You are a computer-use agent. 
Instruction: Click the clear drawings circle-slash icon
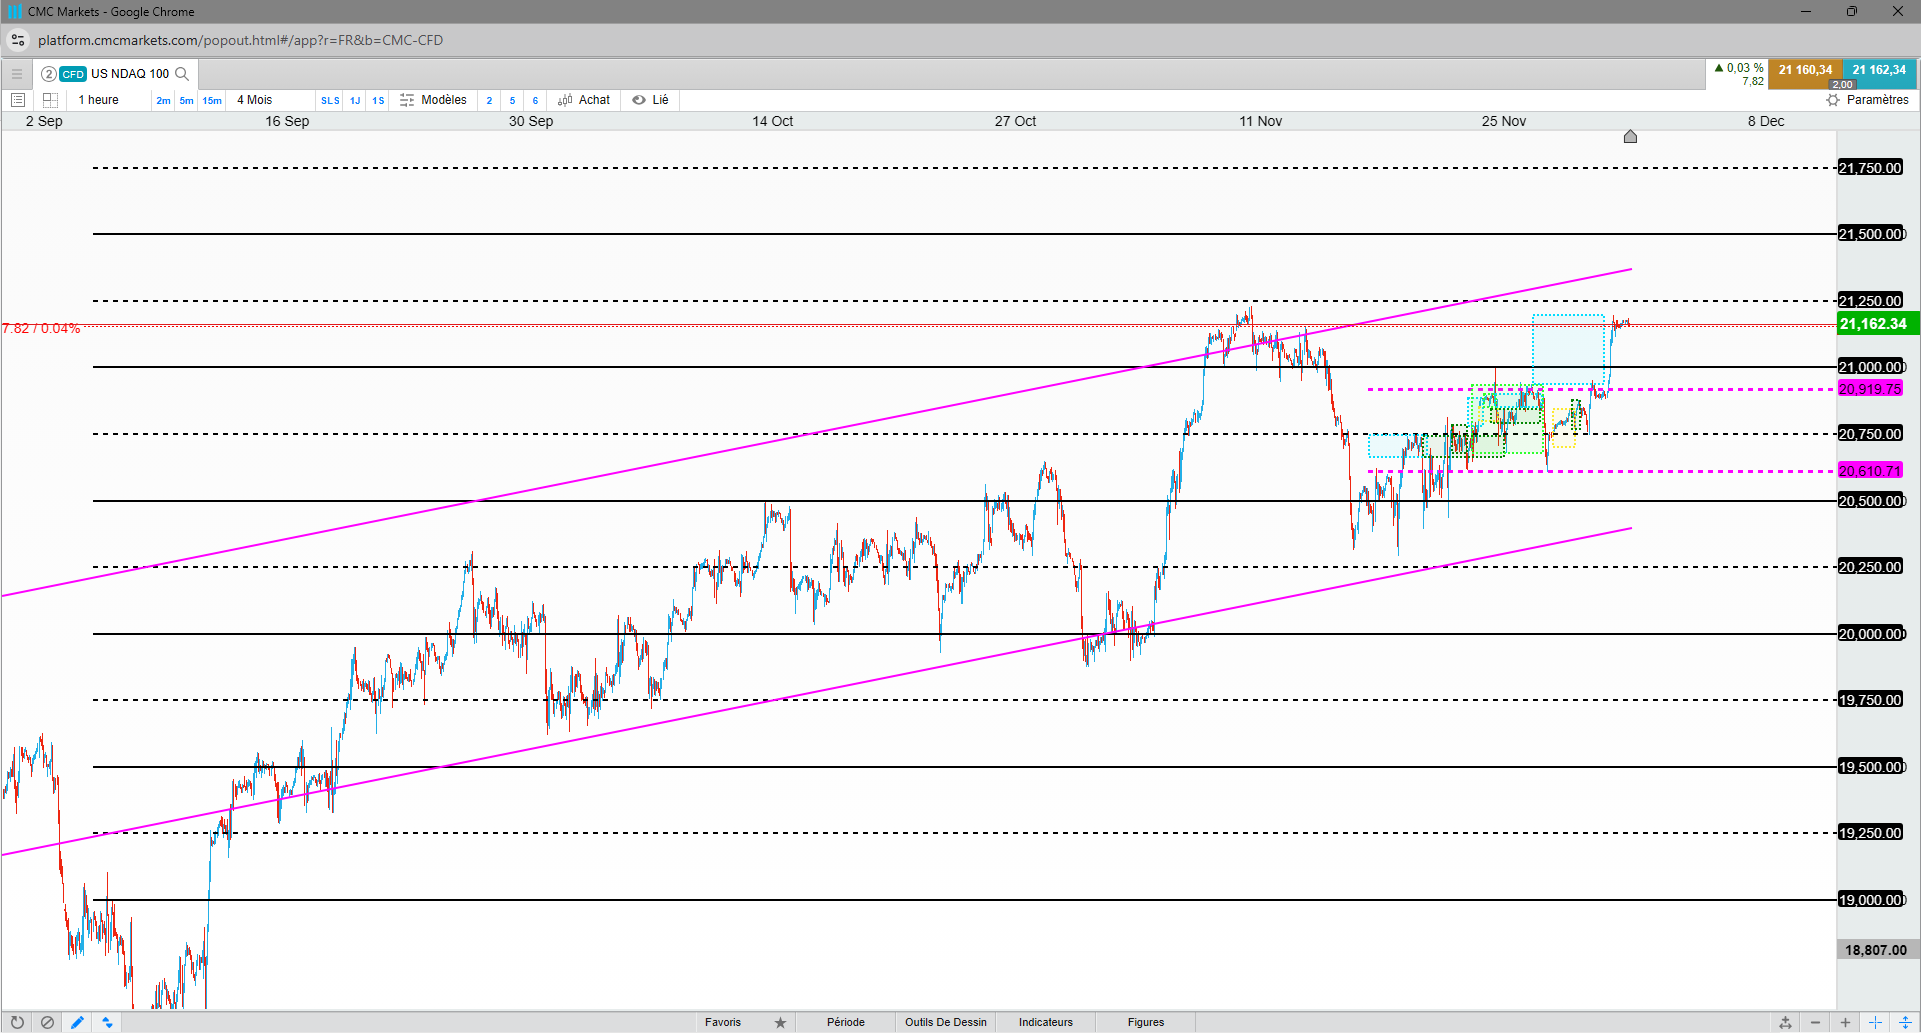pyautogui.click(x=47, y=1022)
